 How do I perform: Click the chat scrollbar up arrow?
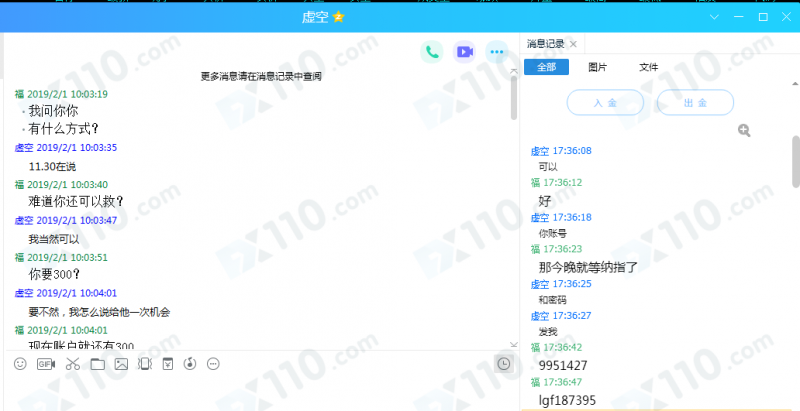[514, 71]
